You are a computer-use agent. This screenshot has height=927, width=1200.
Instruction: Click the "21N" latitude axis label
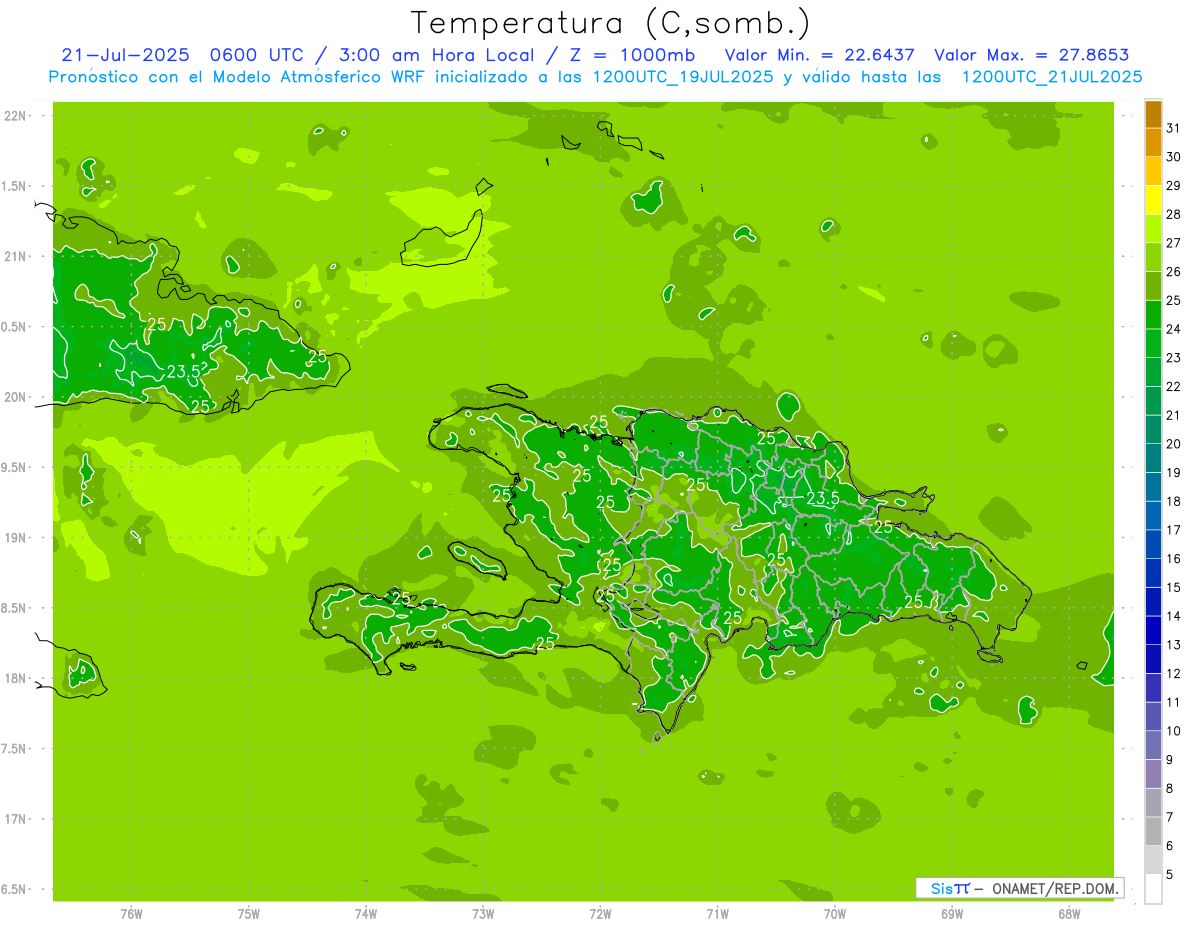coord(16,256)
